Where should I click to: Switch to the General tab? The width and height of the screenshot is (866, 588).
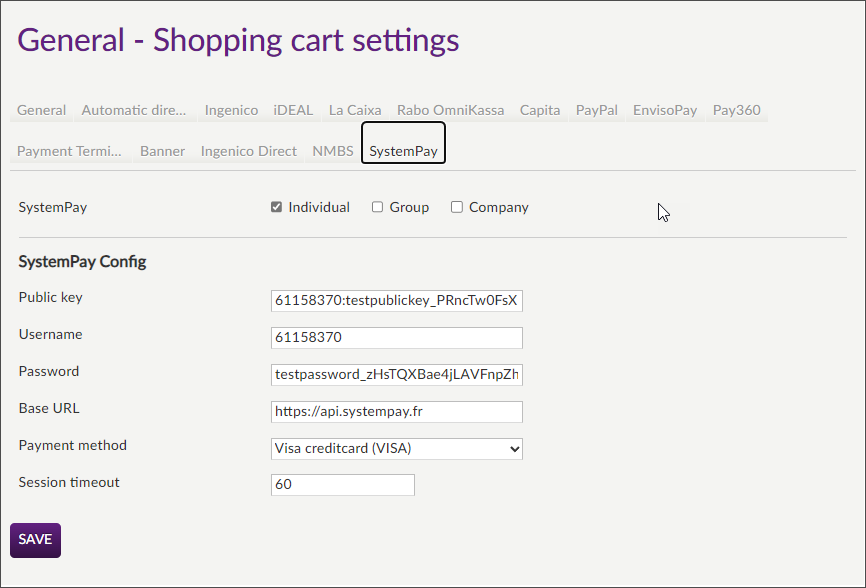[x=41, y=110]
